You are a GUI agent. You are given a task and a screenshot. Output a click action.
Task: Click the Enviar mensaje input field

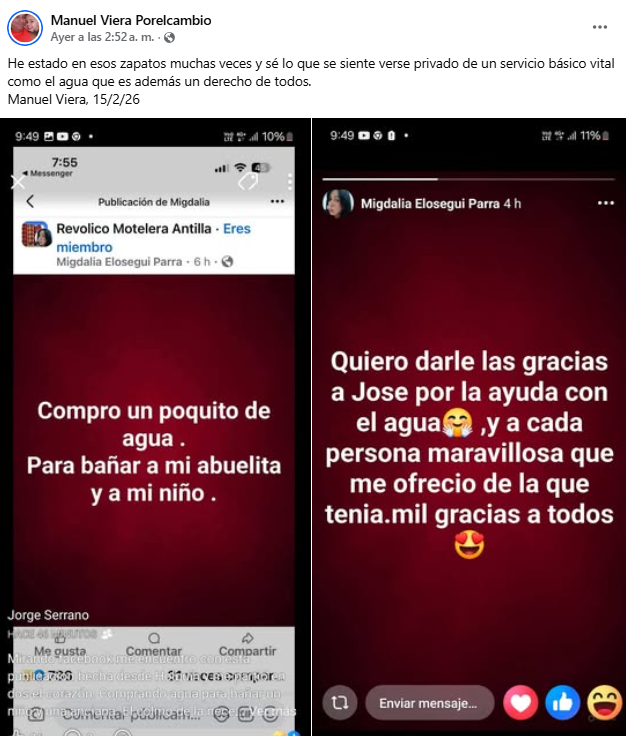point(430,703)
